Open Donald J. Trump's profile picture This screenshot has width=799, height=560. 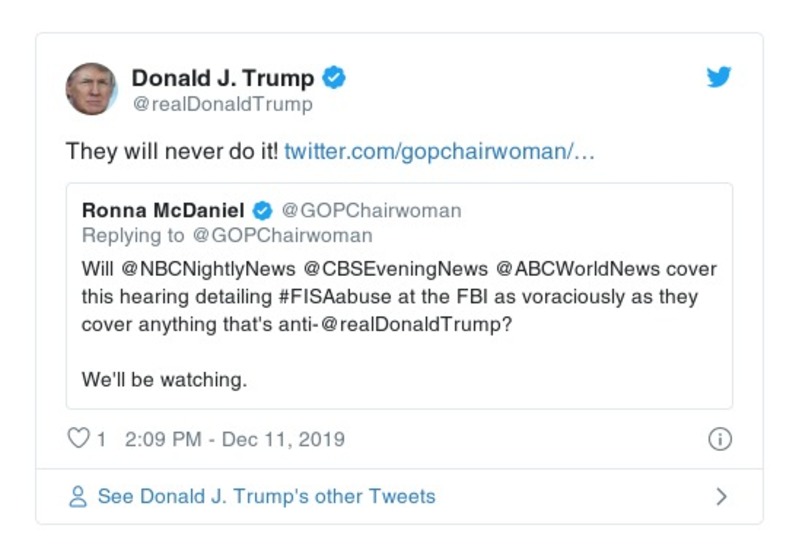coord(92,89)
